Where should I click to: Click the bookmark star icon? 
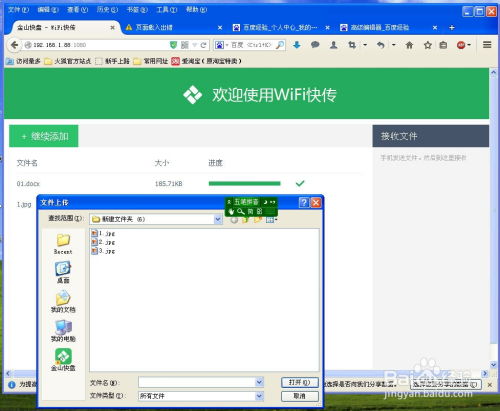pos(428,45)
